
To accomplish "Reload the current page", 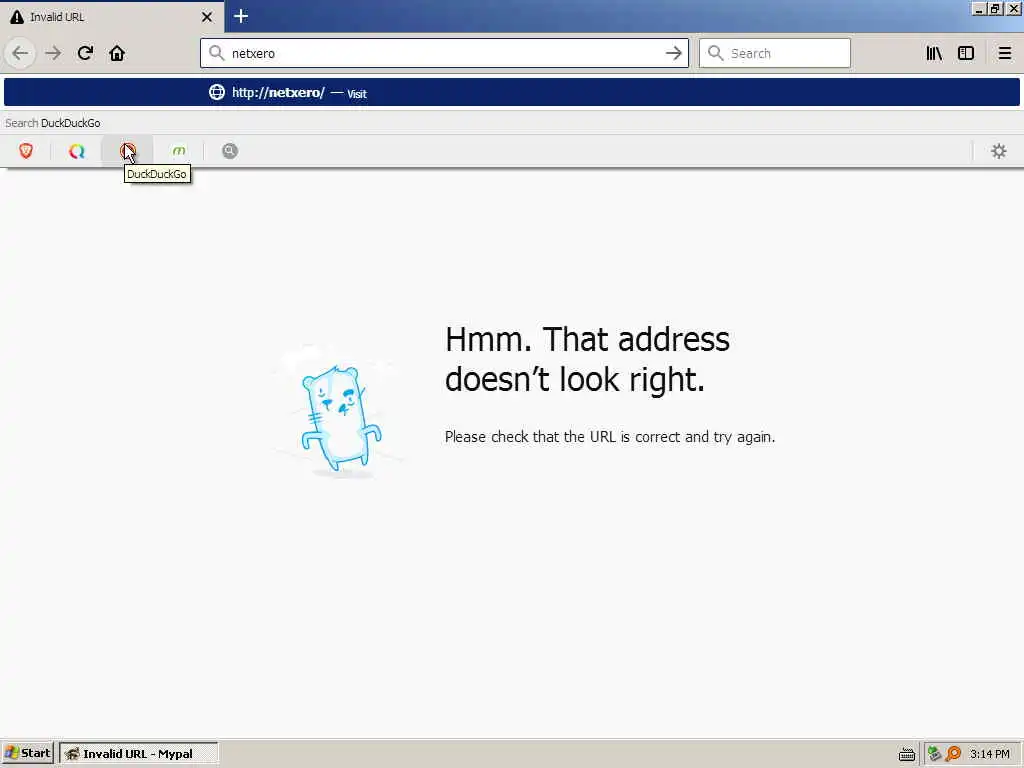I will coord(85,53).
